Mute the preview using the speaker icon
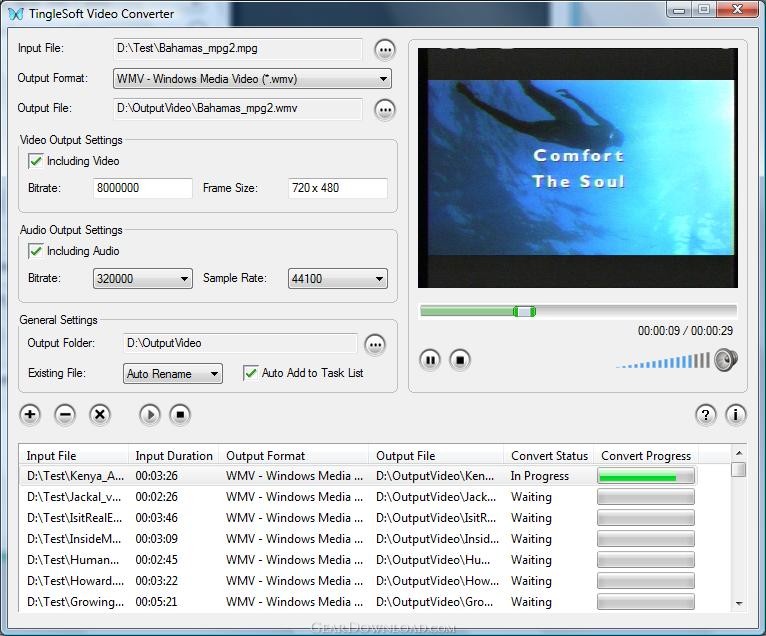This screenshot has height=636, width=766. click(x=726, y=360)
